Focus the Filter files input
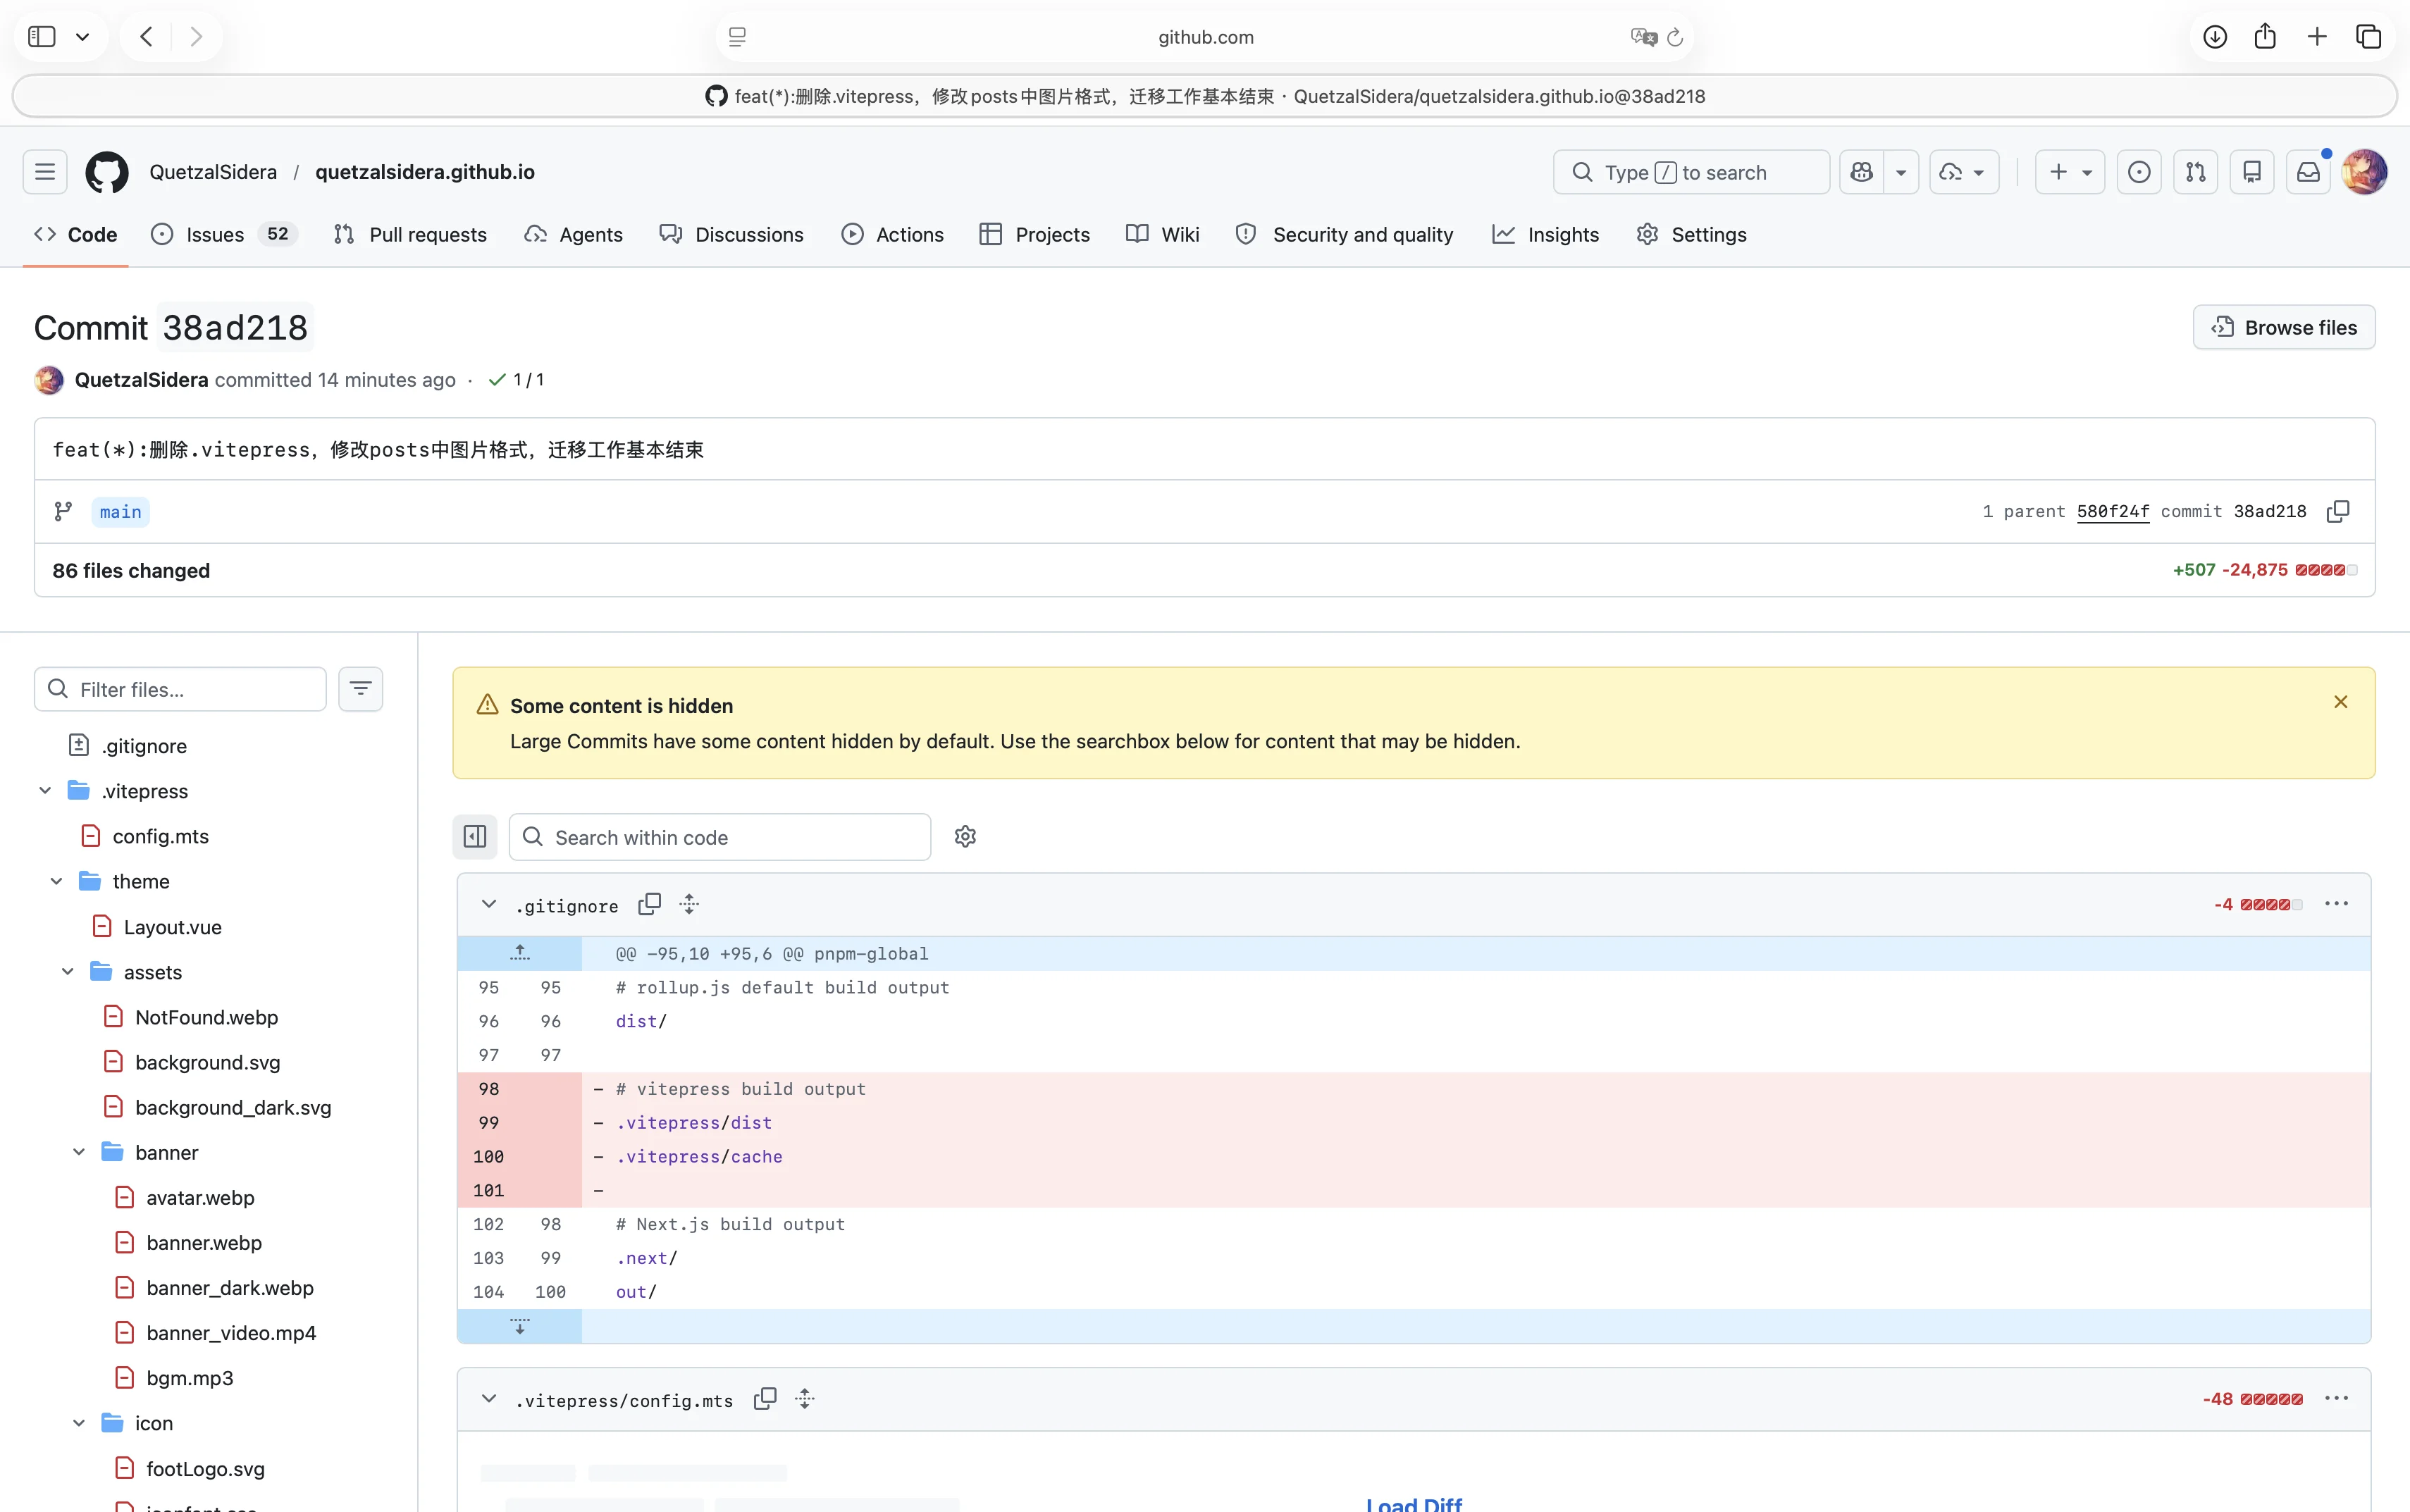The image size is (2410, 1512). tap(180, 689)
